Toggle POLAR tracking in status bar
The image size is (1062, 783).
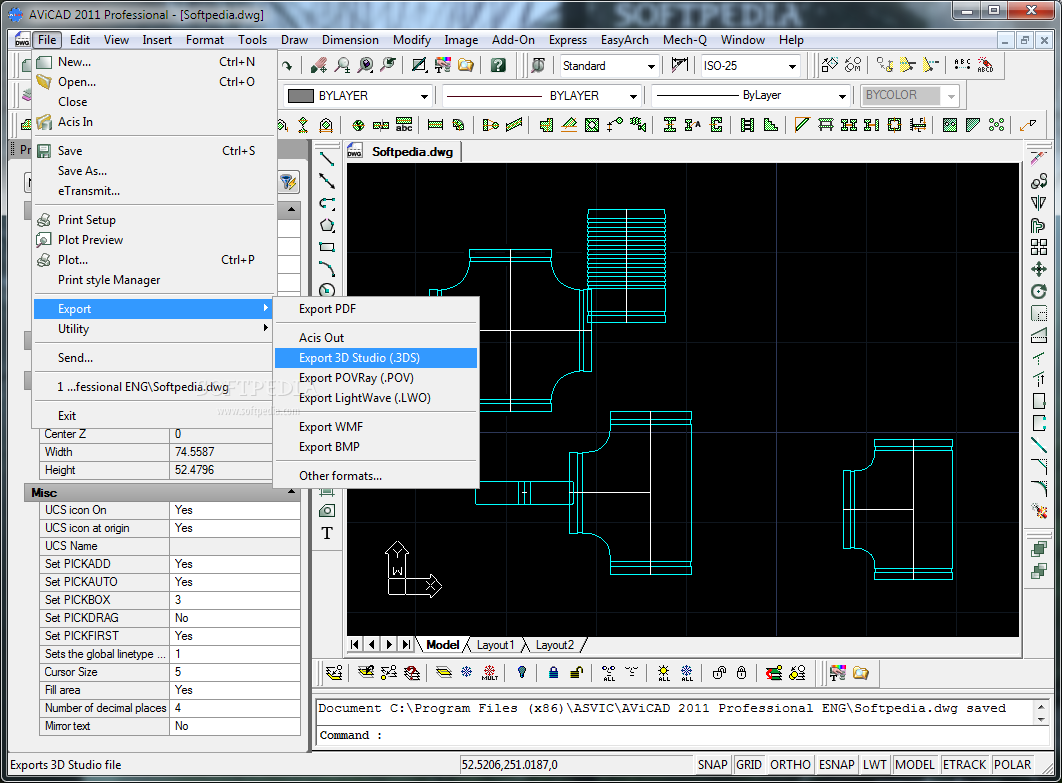point(1013,765)
